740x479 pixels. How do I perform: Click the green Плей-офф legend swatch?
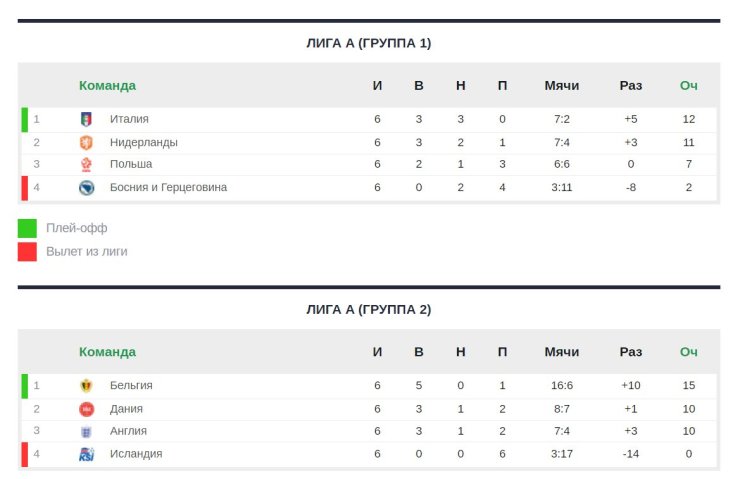(27, 228)
